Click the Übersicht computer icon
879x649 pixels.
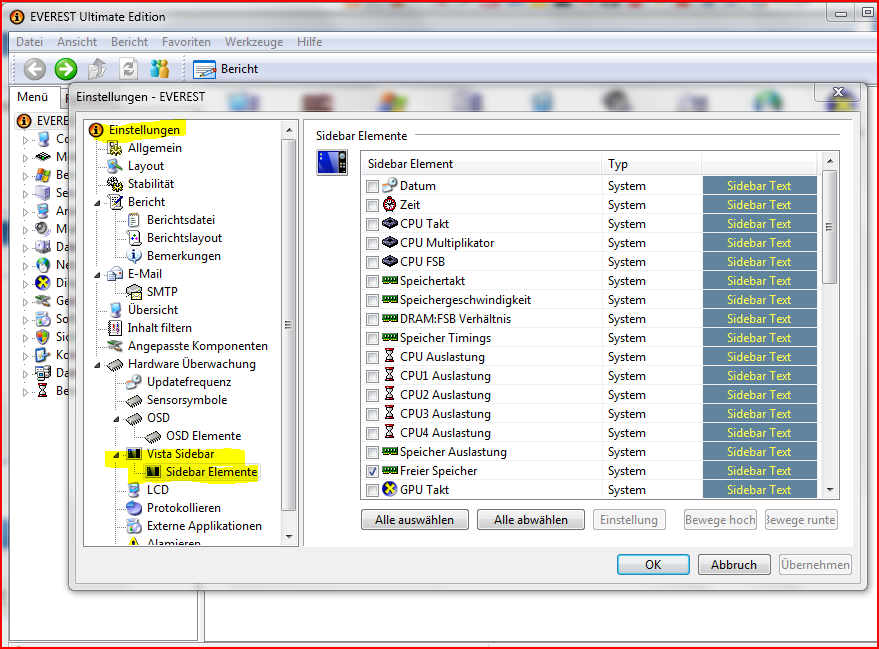(x=115, y=310)
